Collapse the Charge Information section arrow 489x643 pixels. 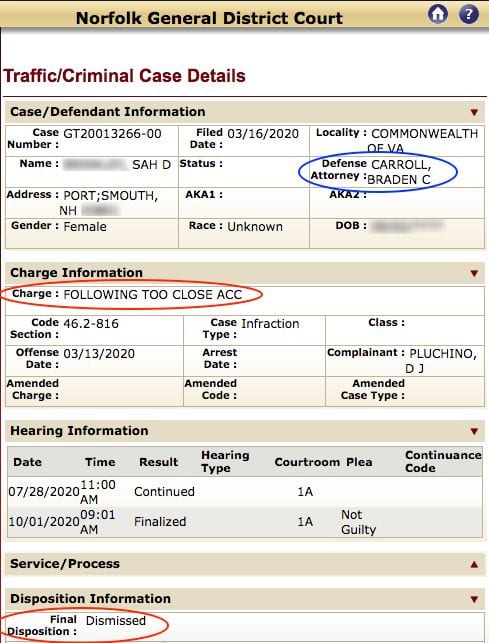coord(474,274)
